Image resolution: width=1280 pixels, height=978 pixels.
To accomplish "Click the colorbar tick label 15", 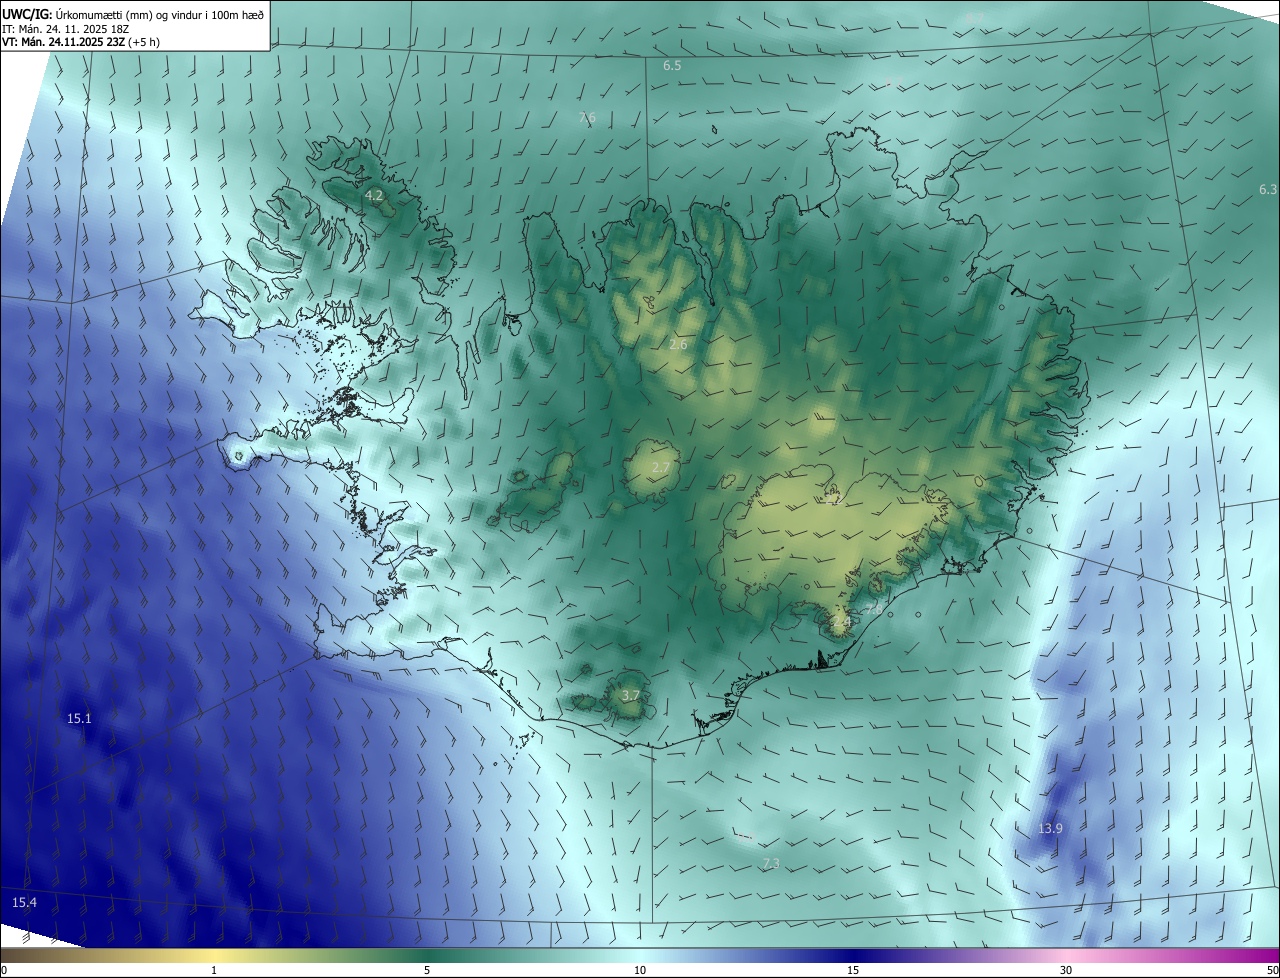I will point(853,970).
